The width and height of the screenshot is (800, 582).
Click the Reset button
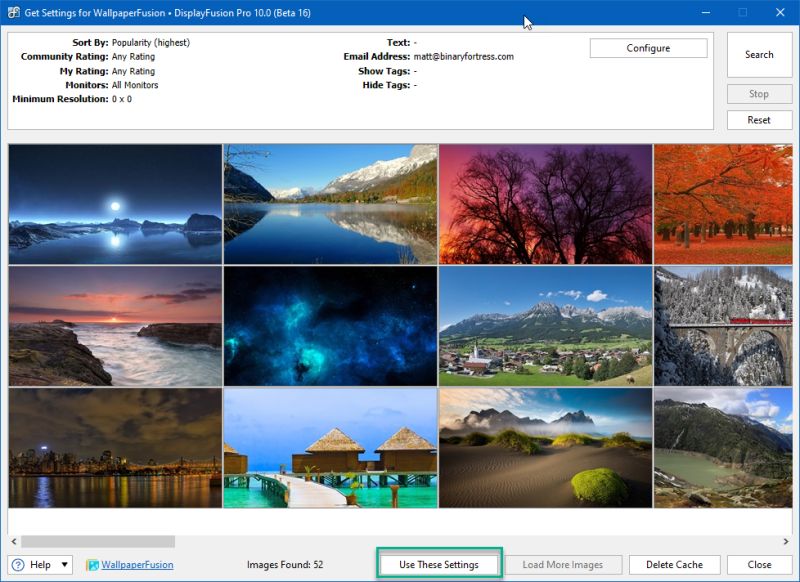coord(759,119)
